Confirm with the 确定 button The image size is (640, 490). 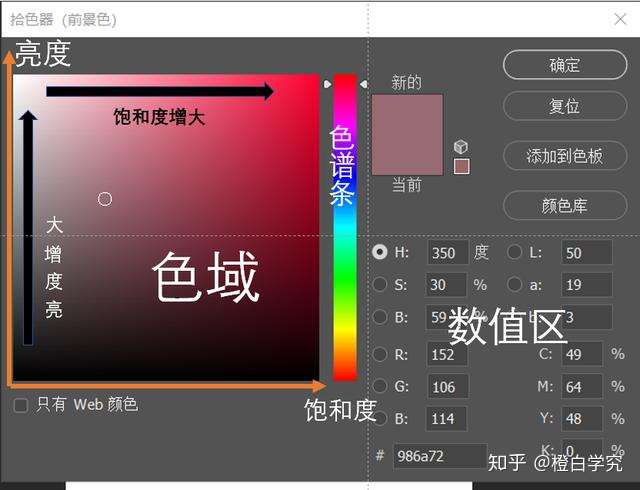pos(565,65)
